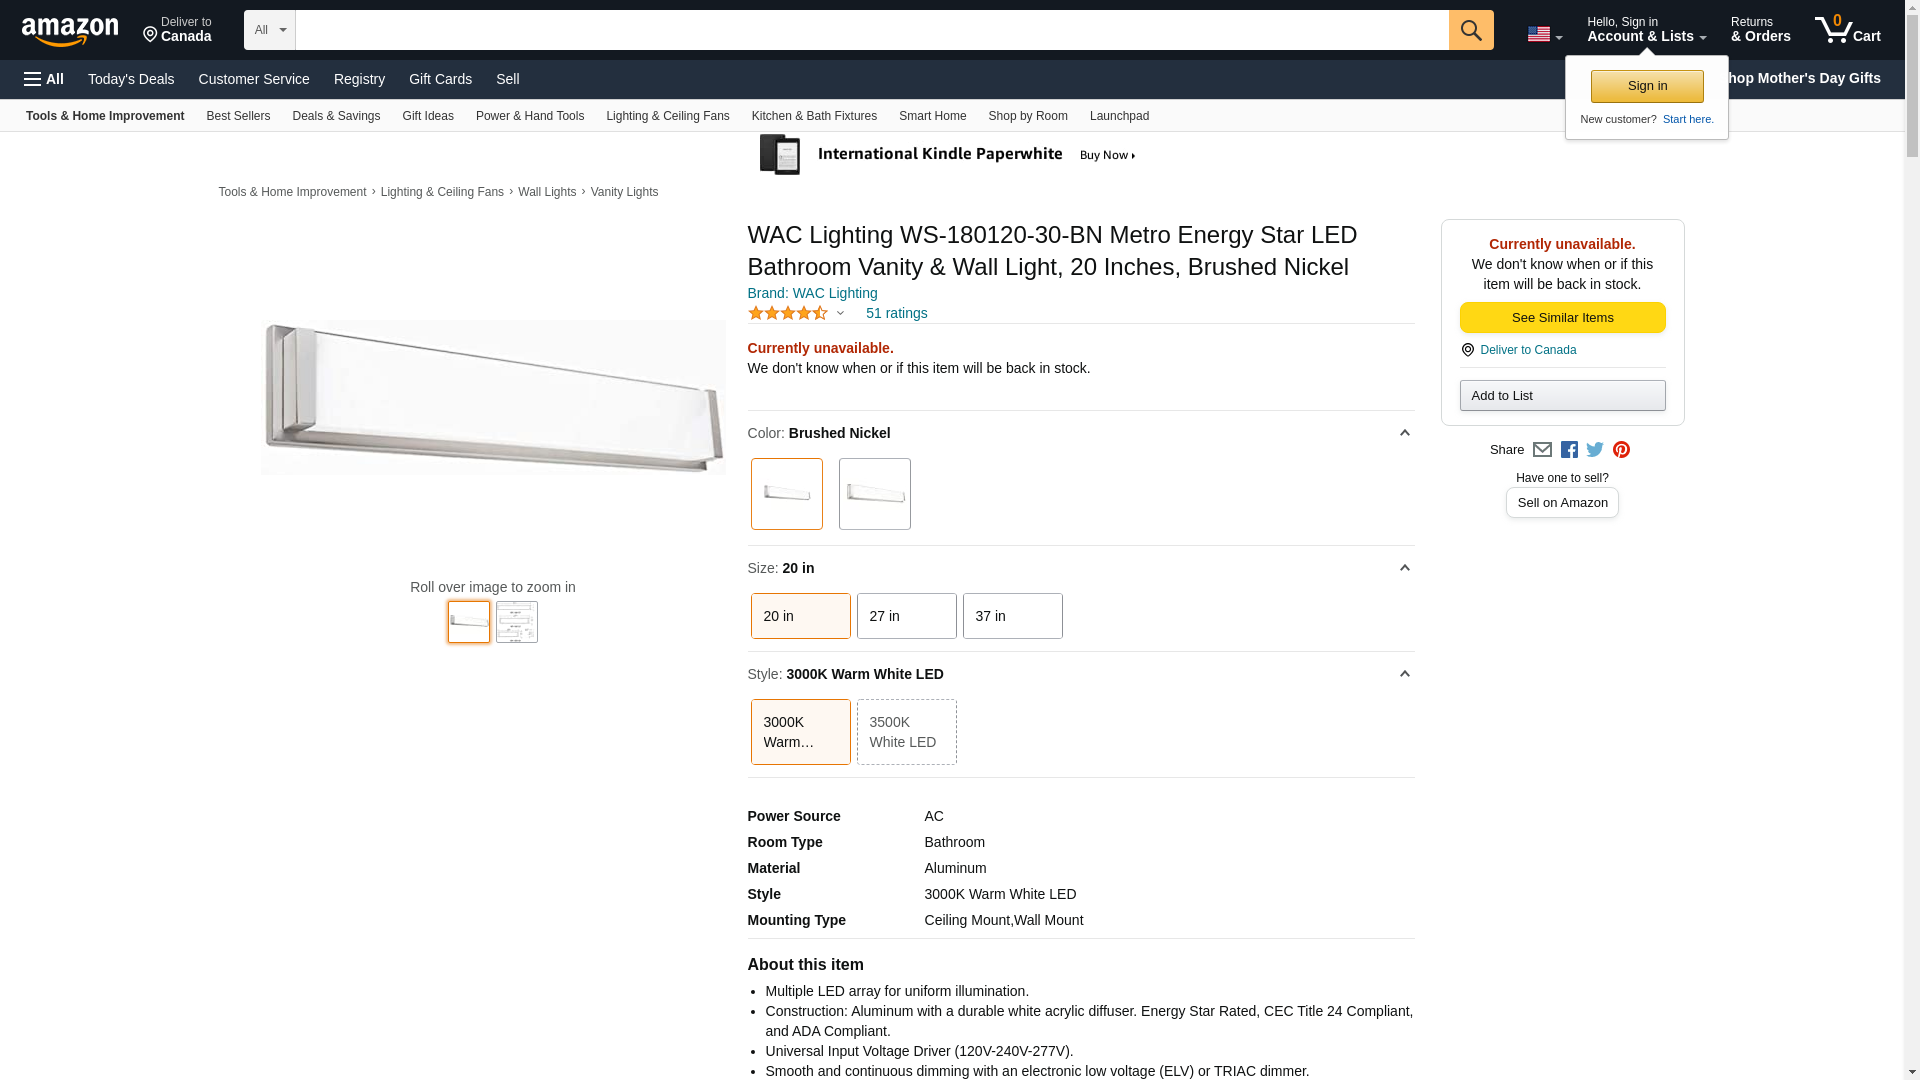1920x1080 pixels.
Task: Open the country flag language dropdown
Action: pyautogui.click(x=1544, y=34)
